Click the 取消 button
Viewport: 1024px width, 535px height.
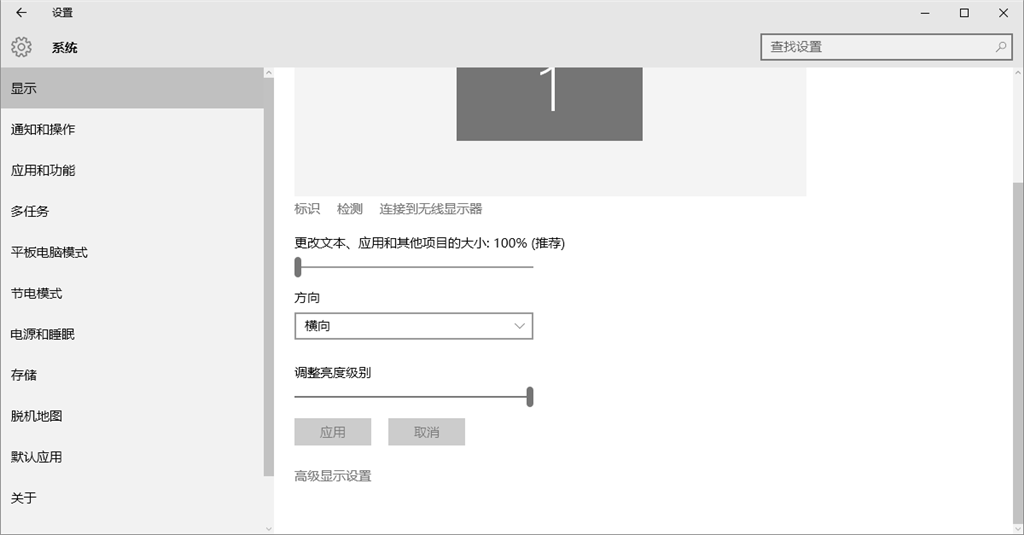click(x=426, y=432)
